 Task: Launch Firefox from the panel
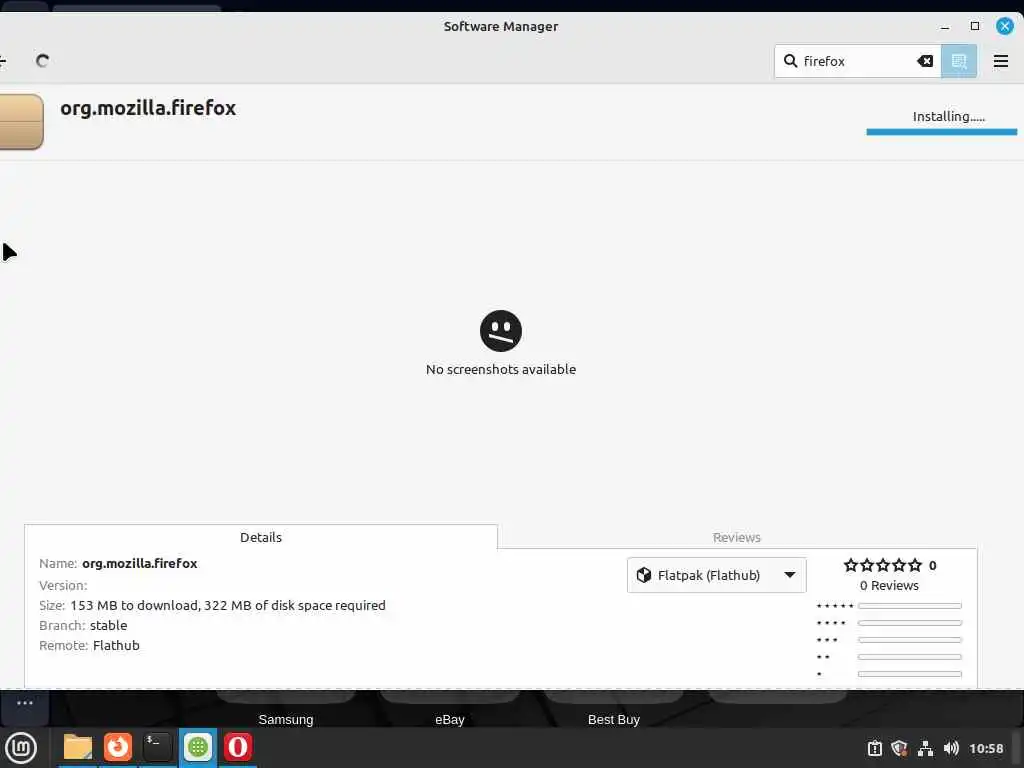pyautogui.click(x=118, y=748)
